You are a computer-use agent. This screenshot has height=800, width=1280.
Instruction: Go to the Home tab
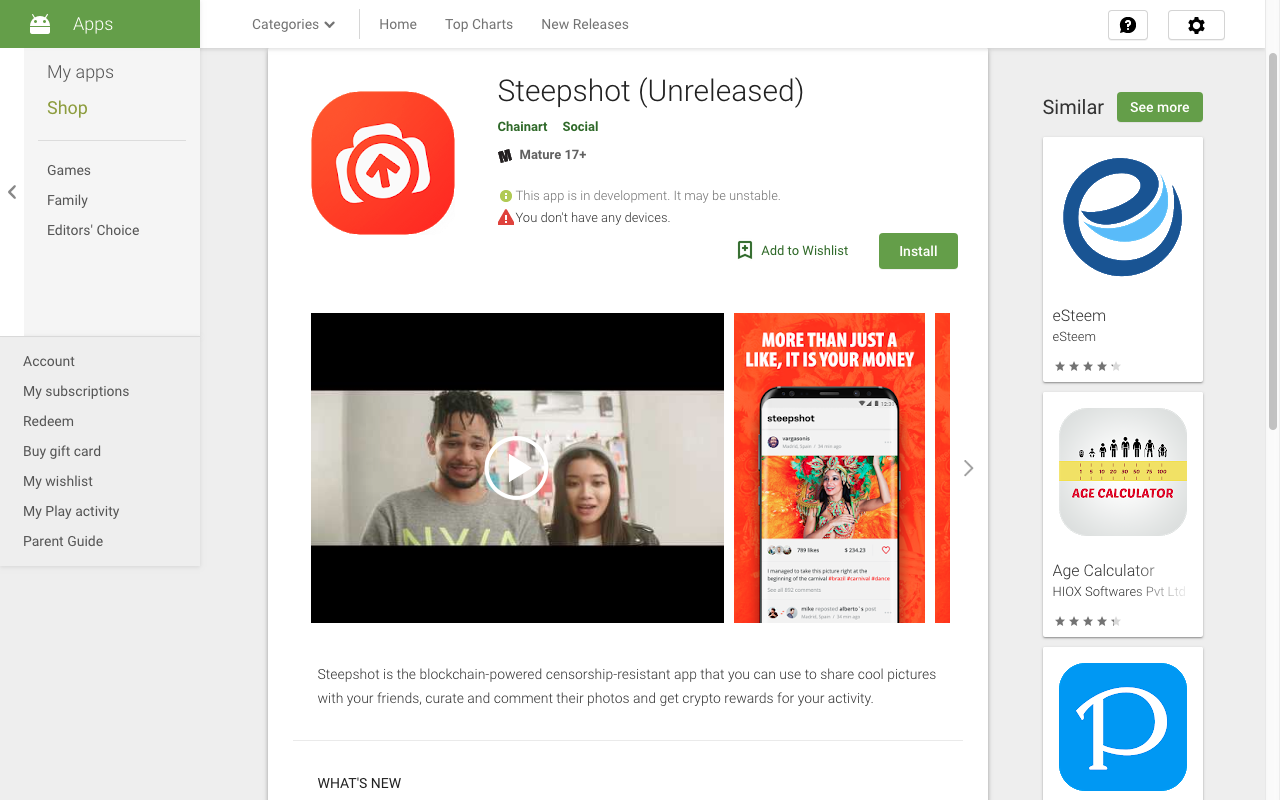(398, 24)
